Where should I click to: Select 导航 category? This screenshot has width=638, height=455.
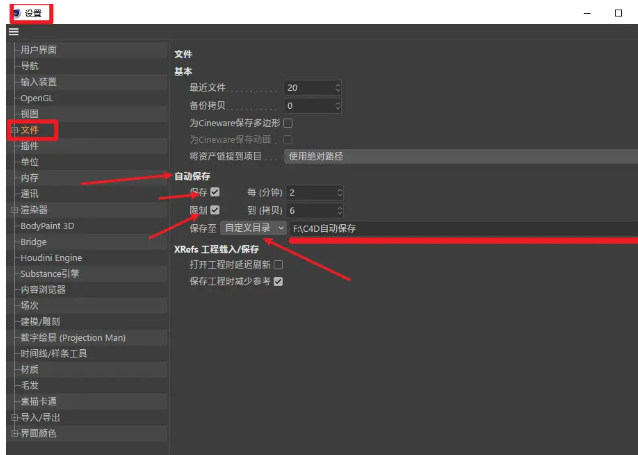pos(29,66)
